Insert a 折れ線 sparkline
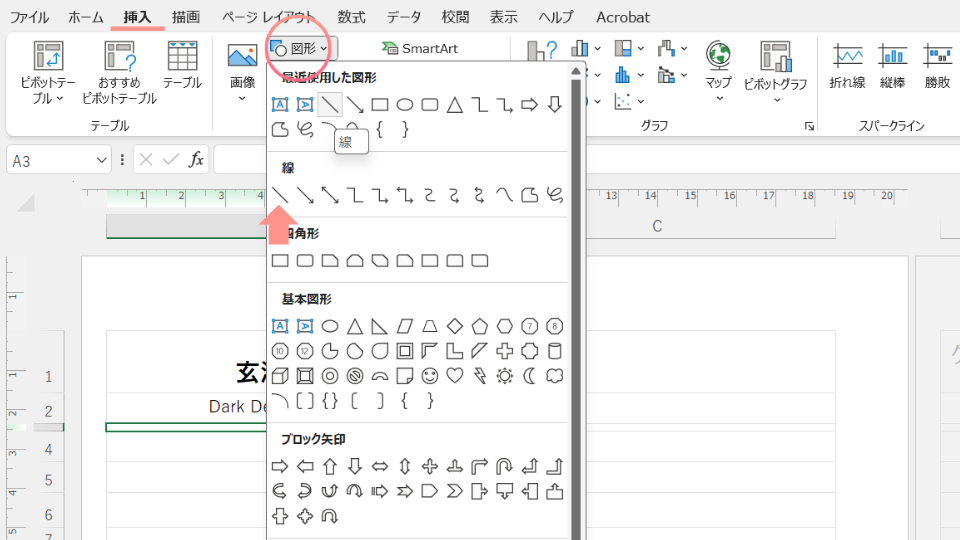The height and width of the screenshot is (540, 960). tap(846, 65)
